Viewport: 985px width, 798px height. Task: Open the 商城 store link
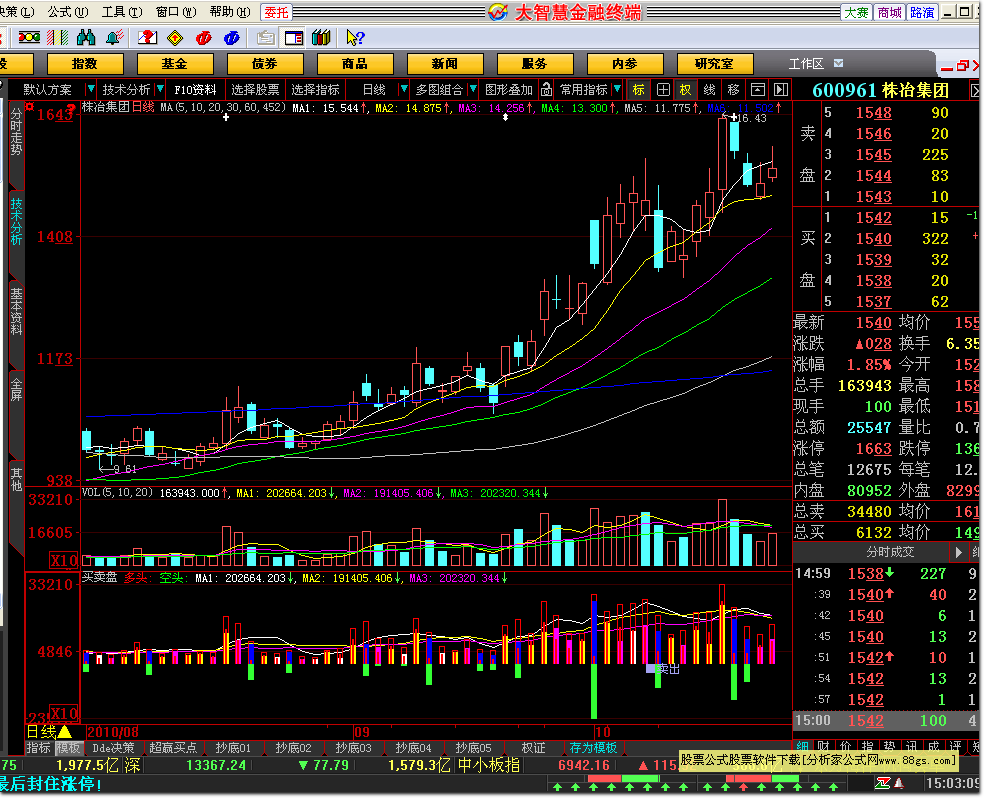(889, 12)
